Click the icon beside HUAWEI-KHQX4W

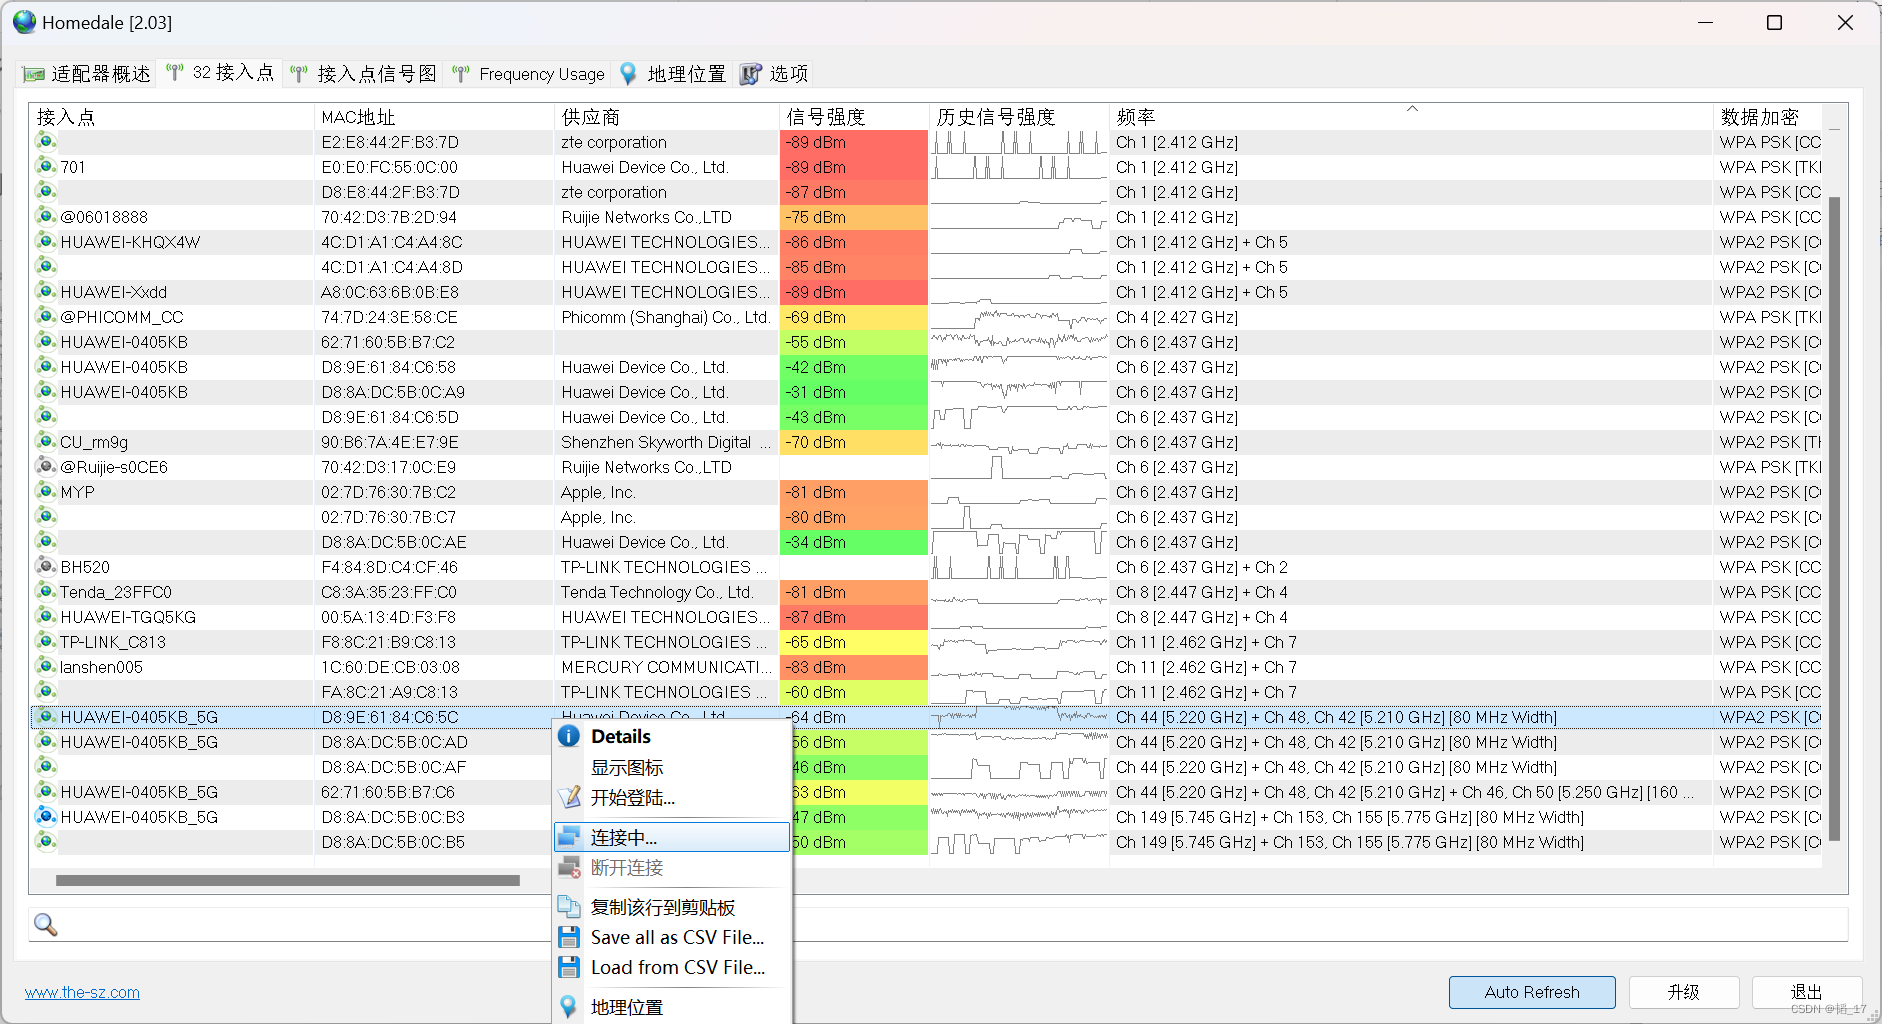[46, 241]
